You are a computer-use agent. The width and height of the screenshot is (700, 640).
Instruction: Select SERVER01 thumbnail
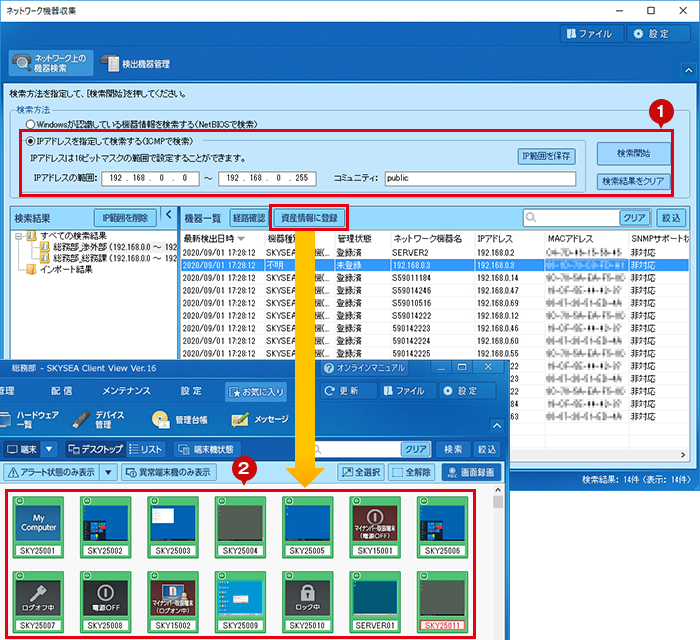tap(375, 602)
